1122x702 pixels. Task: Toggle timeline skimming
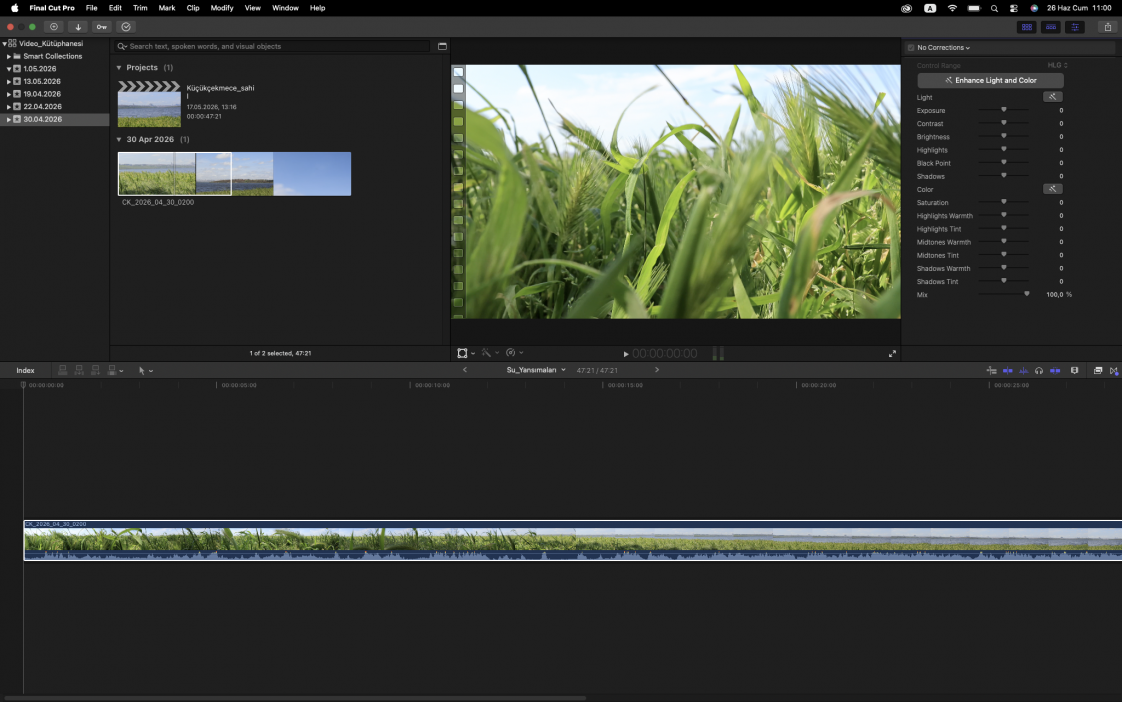click(1008, 371)
